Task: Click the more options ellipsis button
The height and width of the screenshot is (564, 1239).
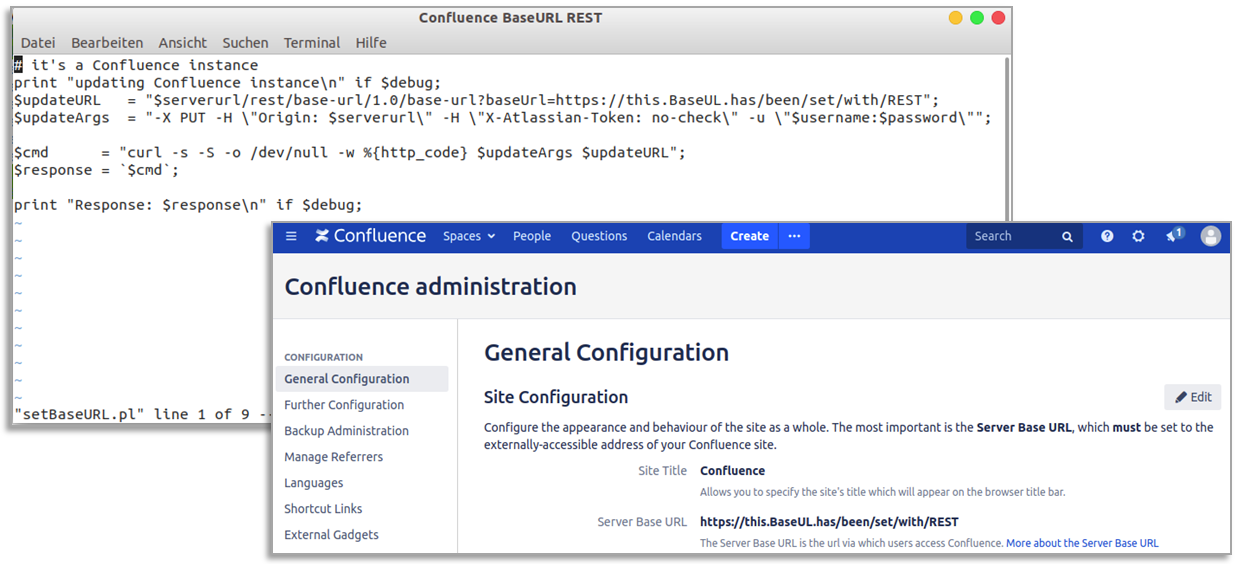Action: [794, 236]
